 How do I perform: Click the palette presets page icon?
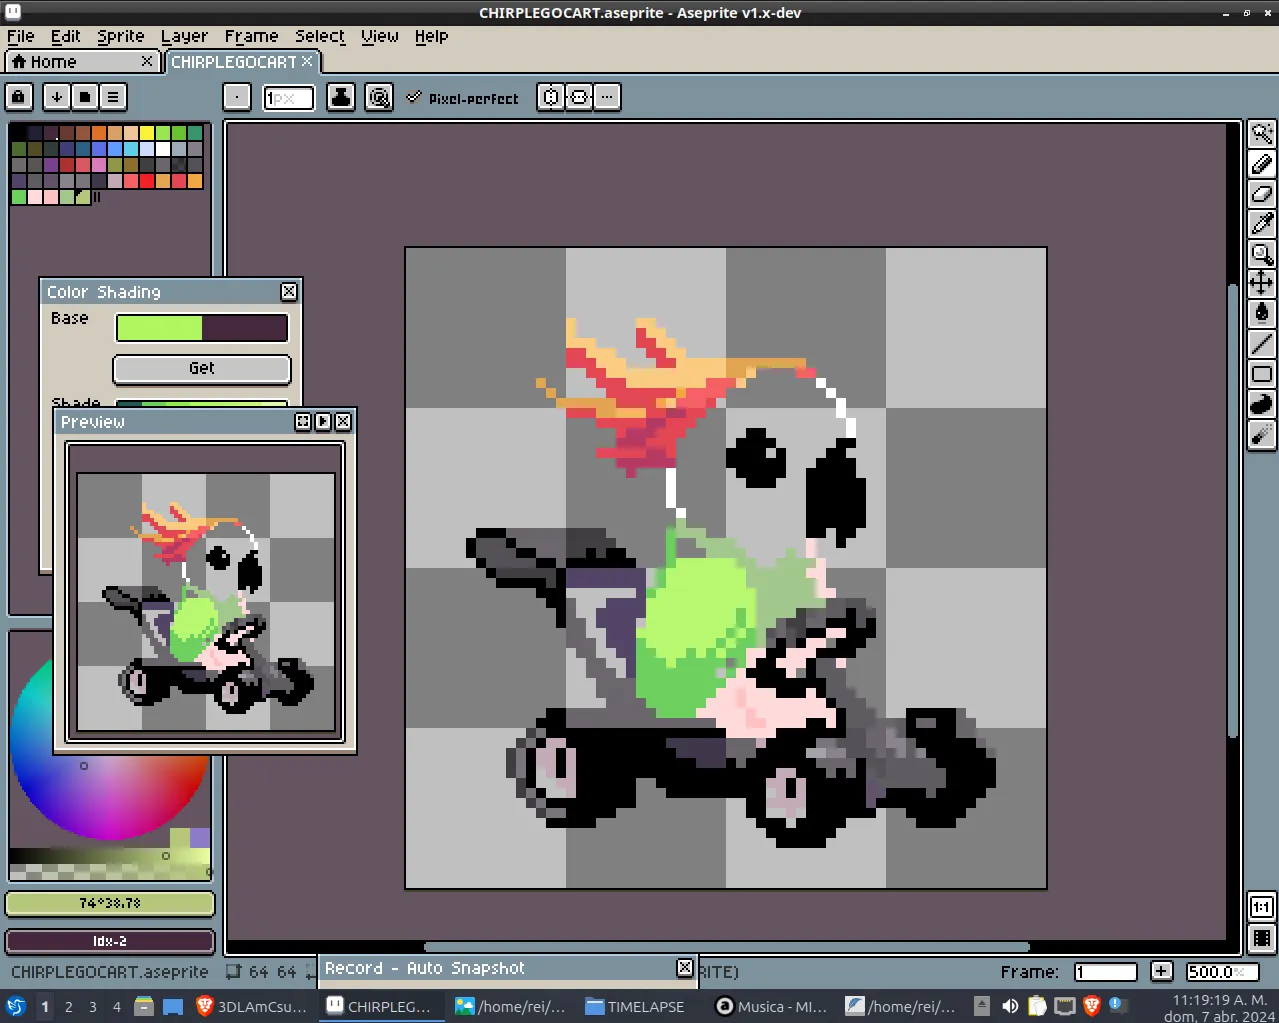[85, 97]
